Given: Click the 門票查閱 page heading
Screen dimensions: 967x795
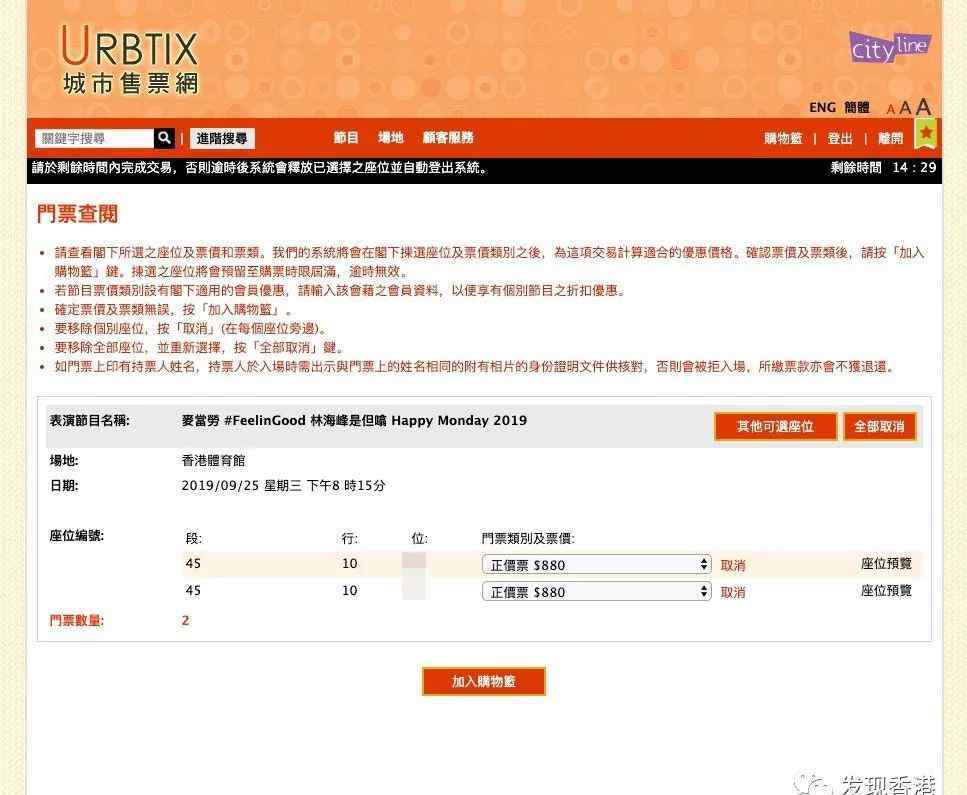Looking at the screenshot, I should 77,214.
